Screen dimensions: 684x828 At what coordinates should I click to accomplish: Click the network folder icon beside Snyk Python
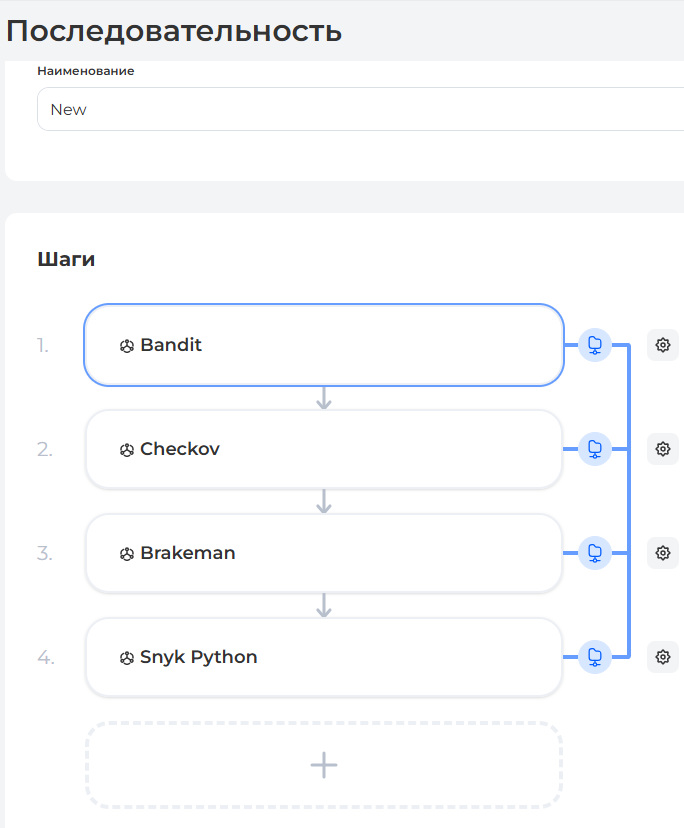coord(595,657)
